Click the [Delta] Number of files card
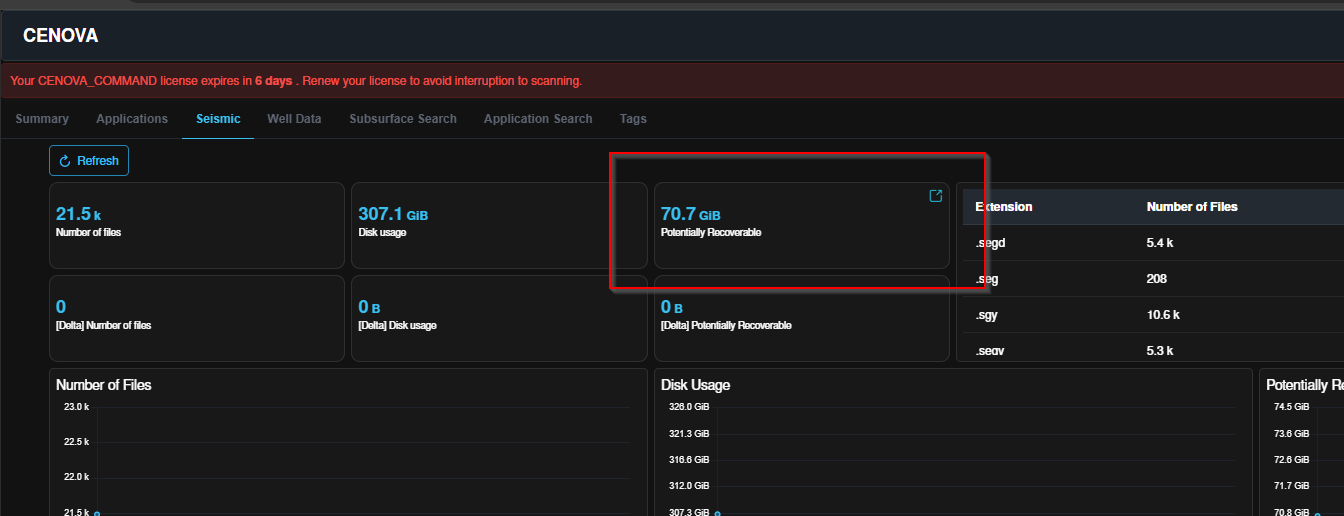The height and width of the screenshot is (516, 1344). click(x=197, y=318)
